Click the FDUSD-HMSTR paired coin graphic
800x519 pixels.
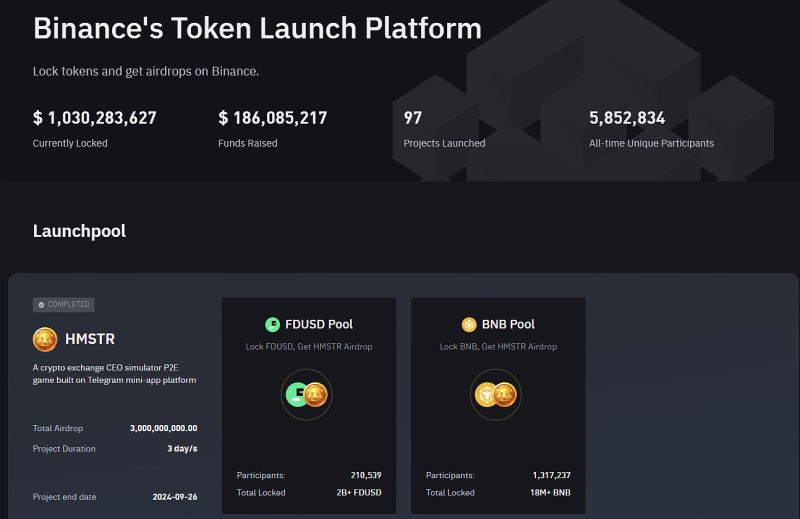point(307,394)
